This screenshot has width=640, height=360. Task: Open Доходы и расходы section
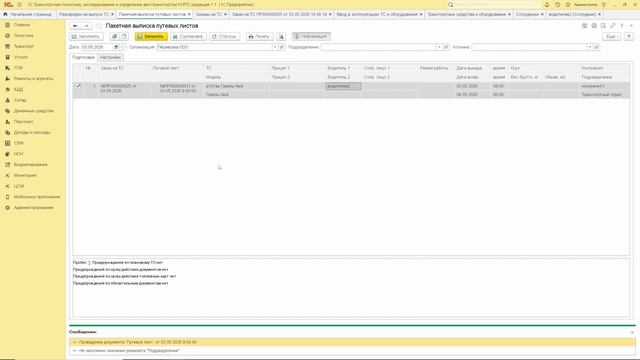pos(32,132)
